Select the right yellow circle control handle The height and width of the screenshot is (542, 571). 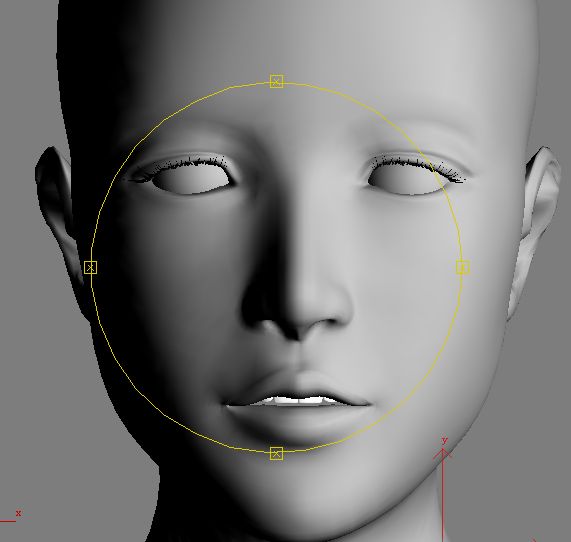coord(463,267)
